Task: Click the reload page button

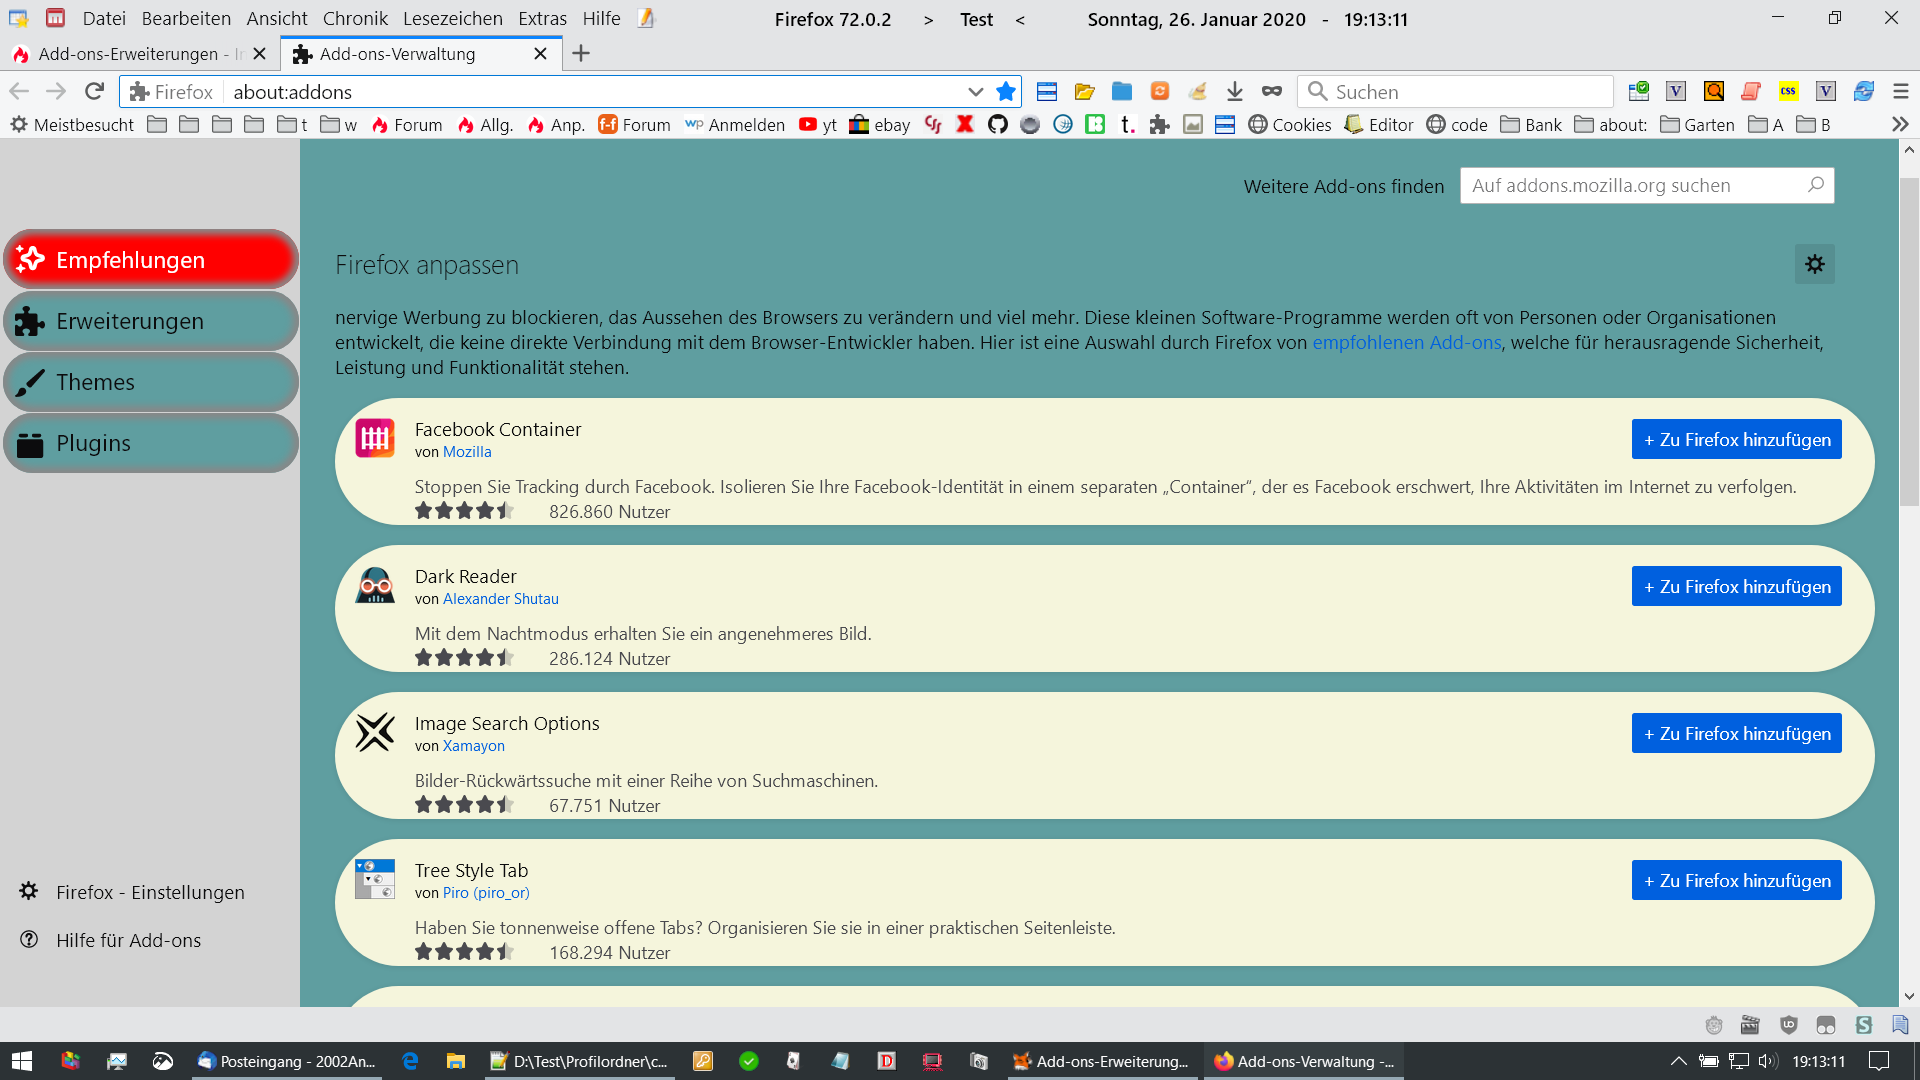Action: coord(94,92)
